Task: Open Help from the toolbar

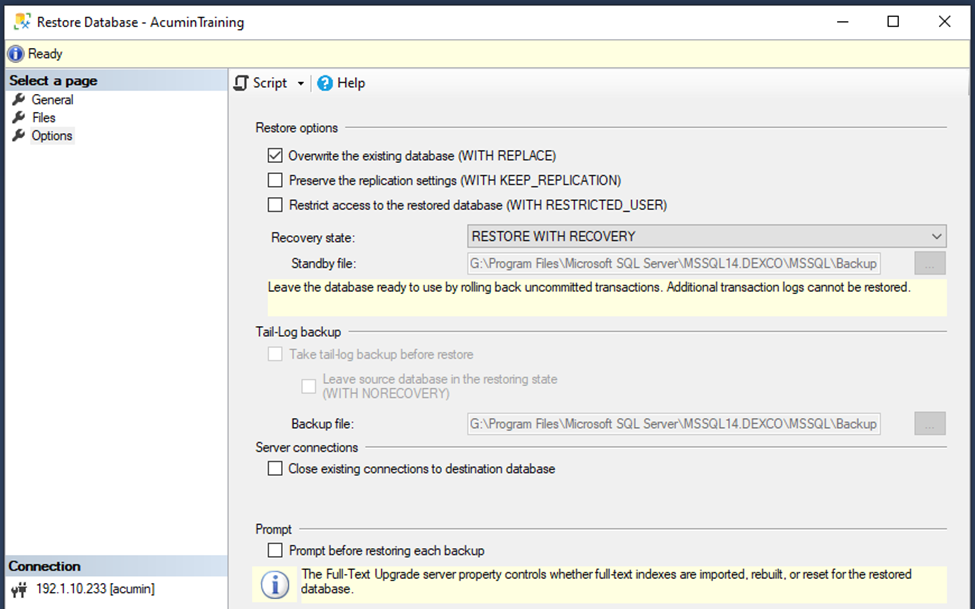Action: (341, 83)
